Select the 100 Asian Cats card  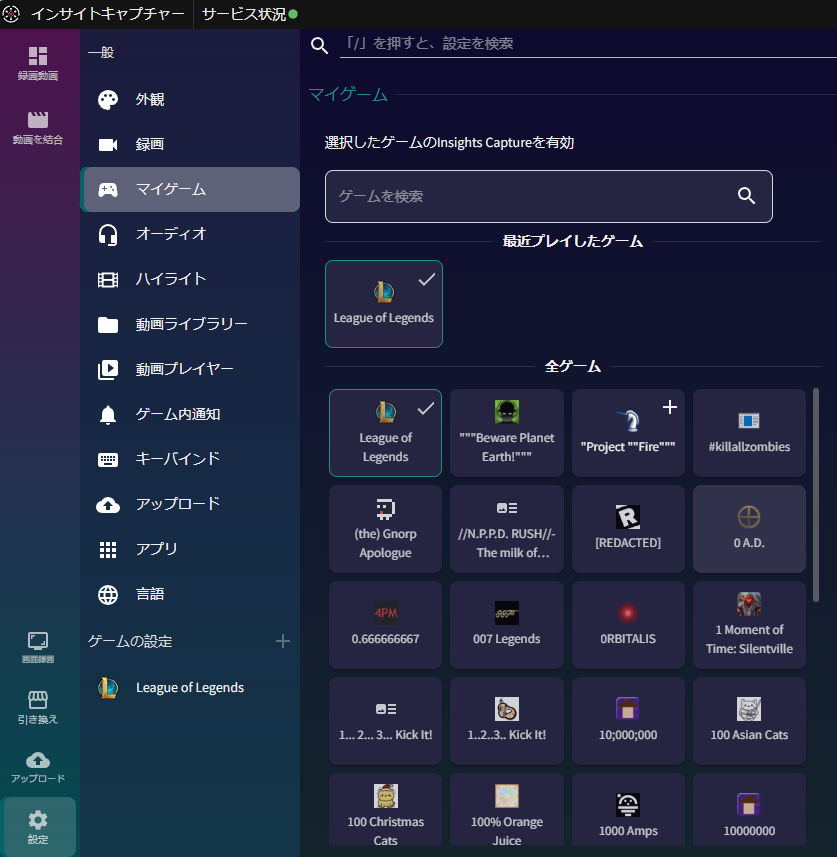pos(749,721)
